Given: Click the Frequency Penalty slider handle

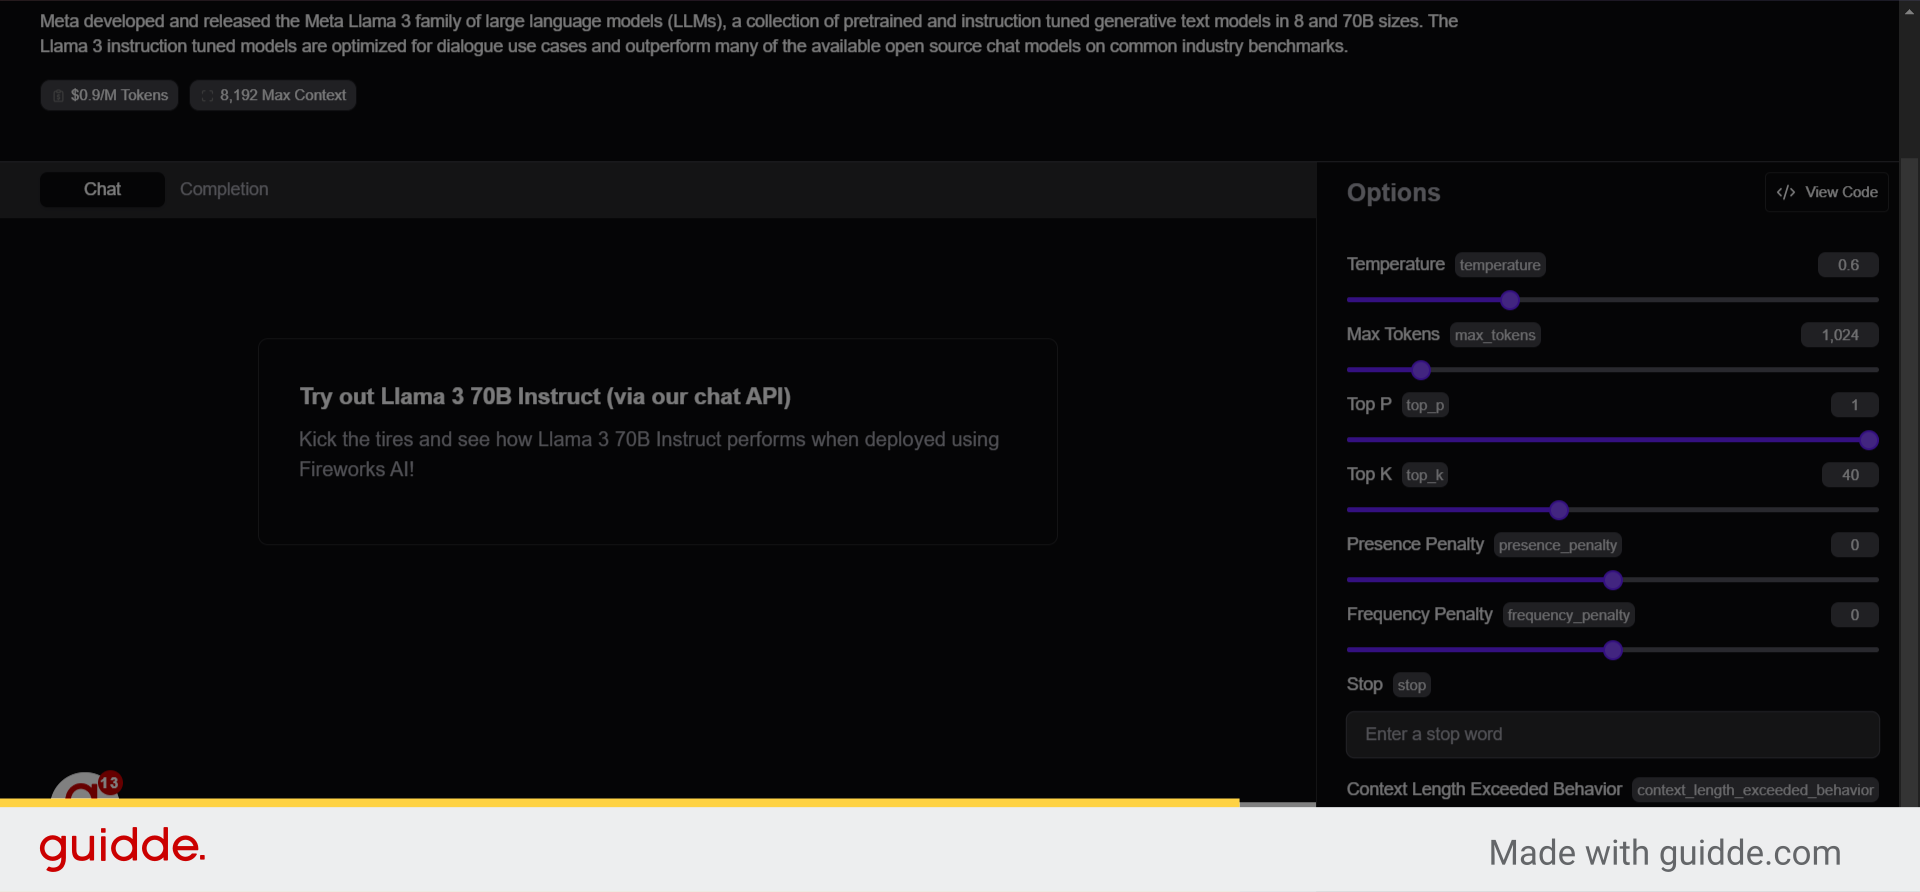Looking at the screenshot, I should coord(1613,650).
